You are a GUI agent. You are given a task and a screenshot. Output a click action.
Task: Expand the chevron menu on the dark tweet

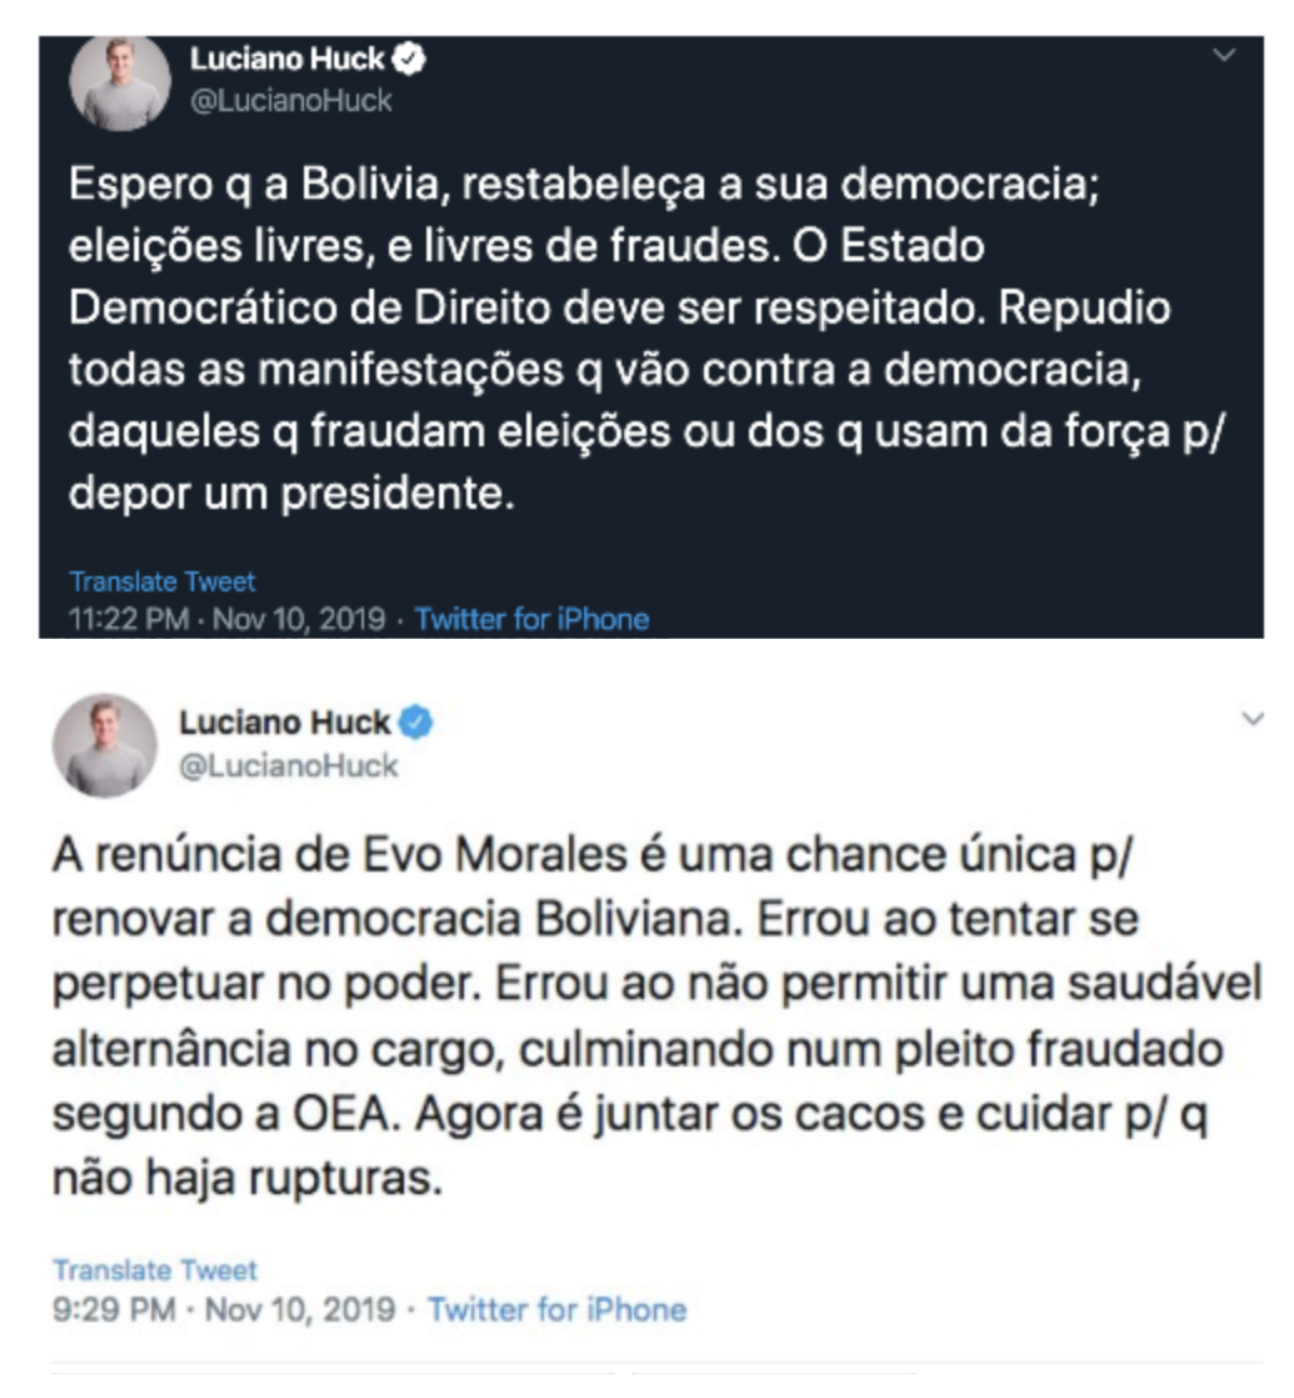coord(1224,55)
